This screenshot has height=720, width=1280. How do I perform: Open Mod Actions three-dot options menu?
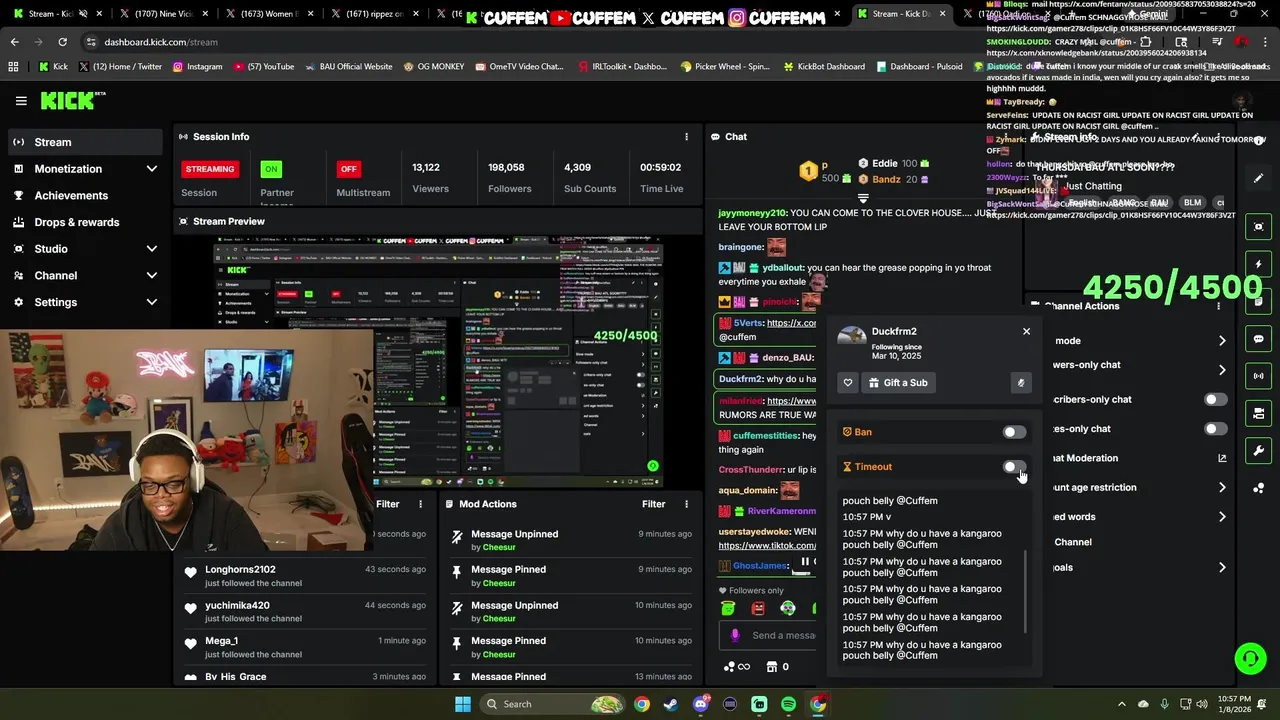click(x=686, y=504)
